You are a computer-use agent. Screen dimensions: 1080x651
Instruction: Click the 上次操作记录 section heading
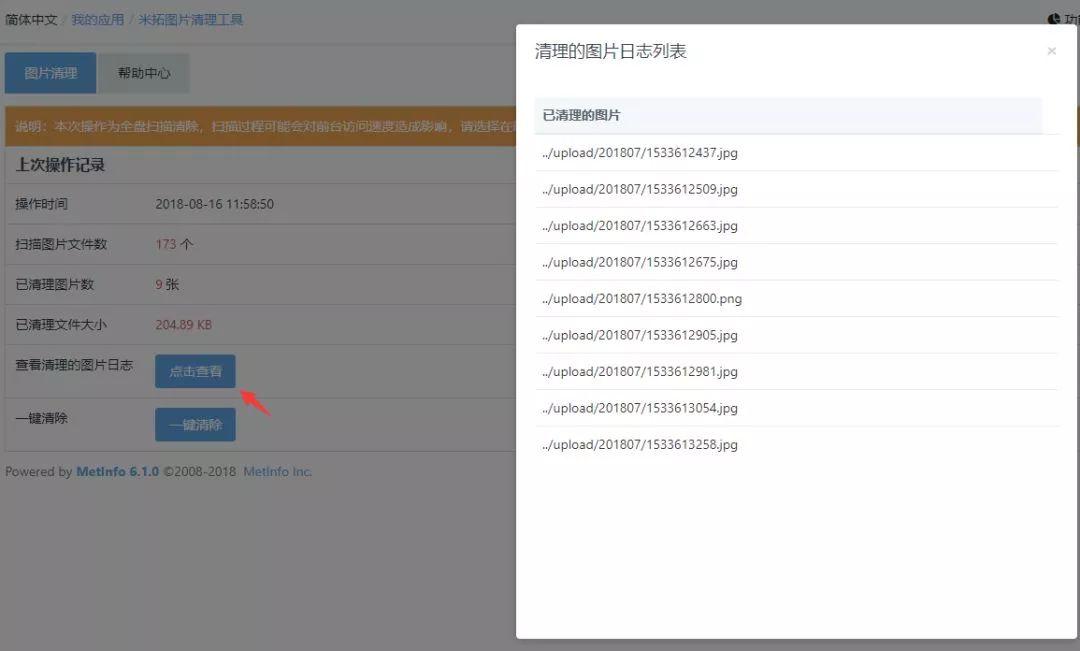point(60,164)
